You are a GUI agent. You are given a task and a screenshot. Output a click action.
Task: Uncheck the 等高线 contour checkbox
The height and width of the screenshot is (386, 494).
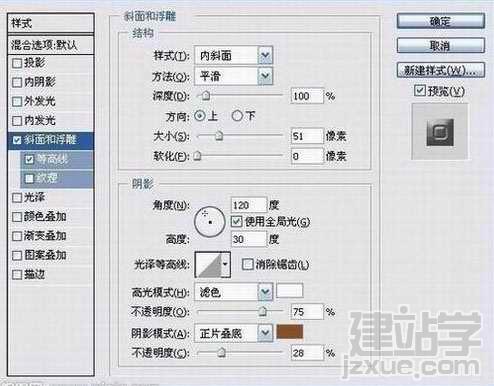29,159
